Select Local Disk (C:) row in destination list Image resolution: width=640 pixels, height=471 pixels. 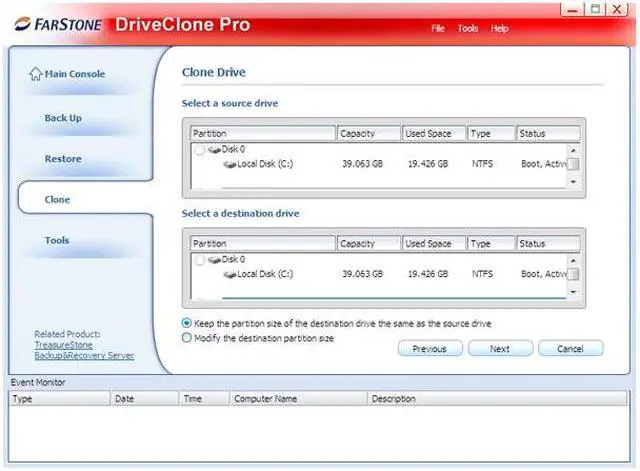click(379, 274)
